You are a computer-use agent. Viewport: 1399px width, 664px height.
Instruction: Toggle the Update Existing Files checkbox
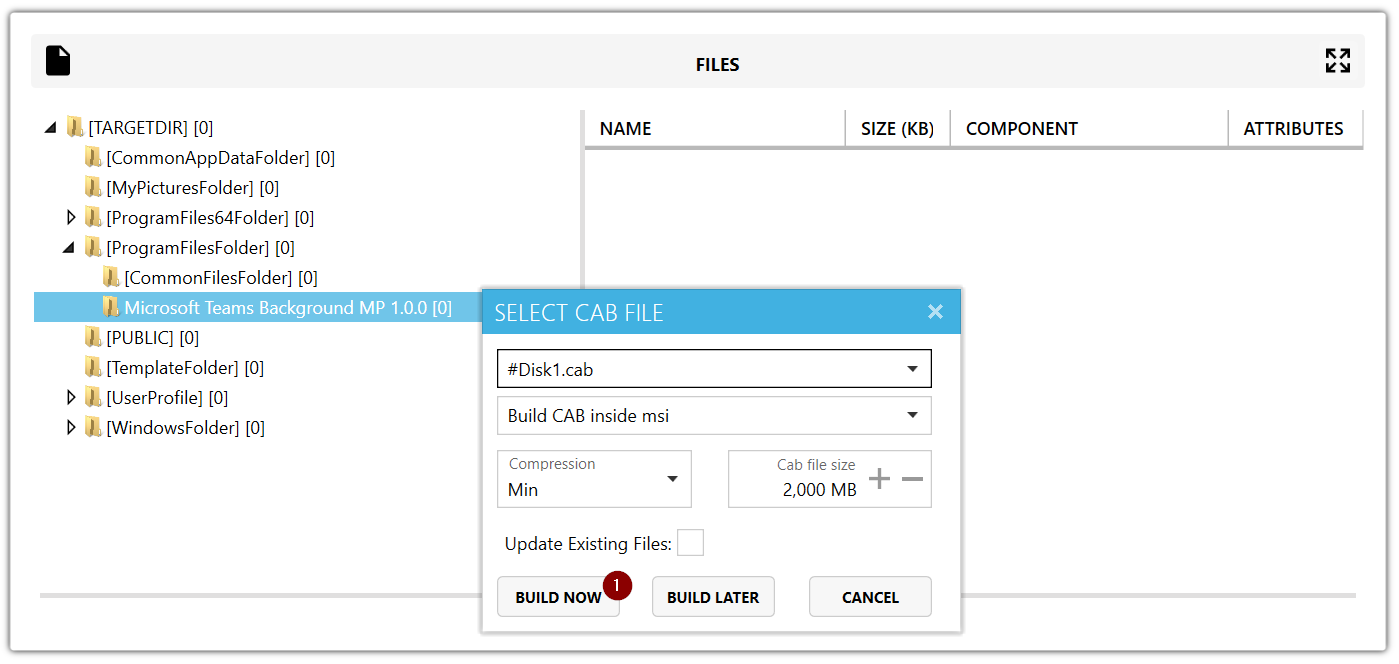pyautogui.click(x=690, y=543)
